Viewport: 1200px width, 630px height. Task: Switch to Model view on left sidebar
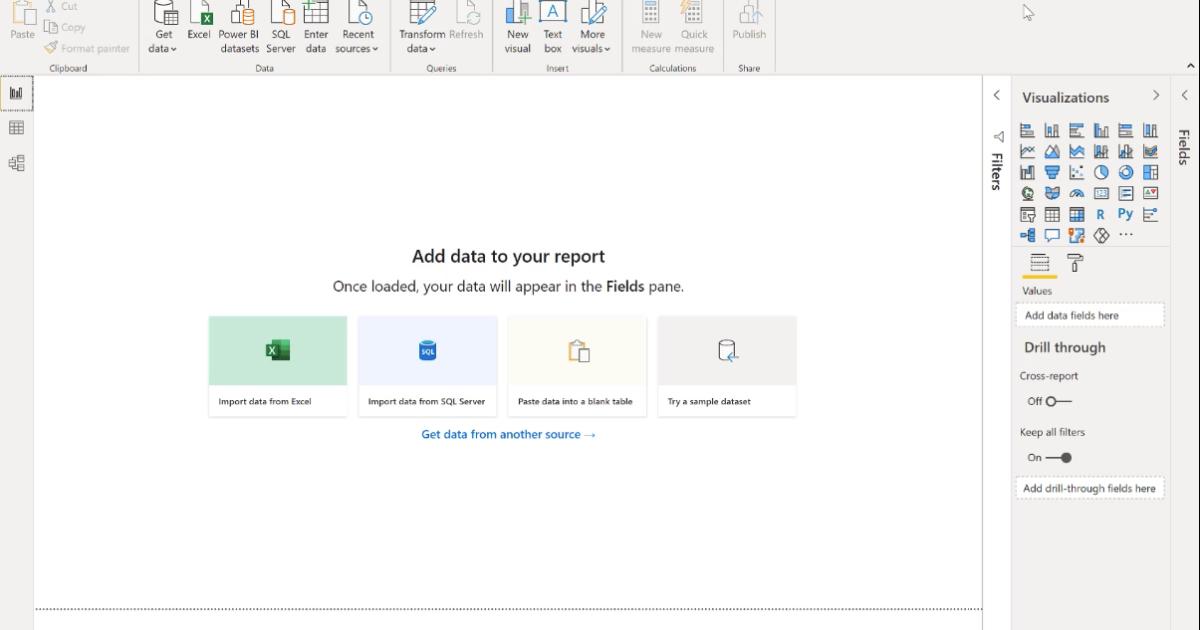(x=16, y=160)
